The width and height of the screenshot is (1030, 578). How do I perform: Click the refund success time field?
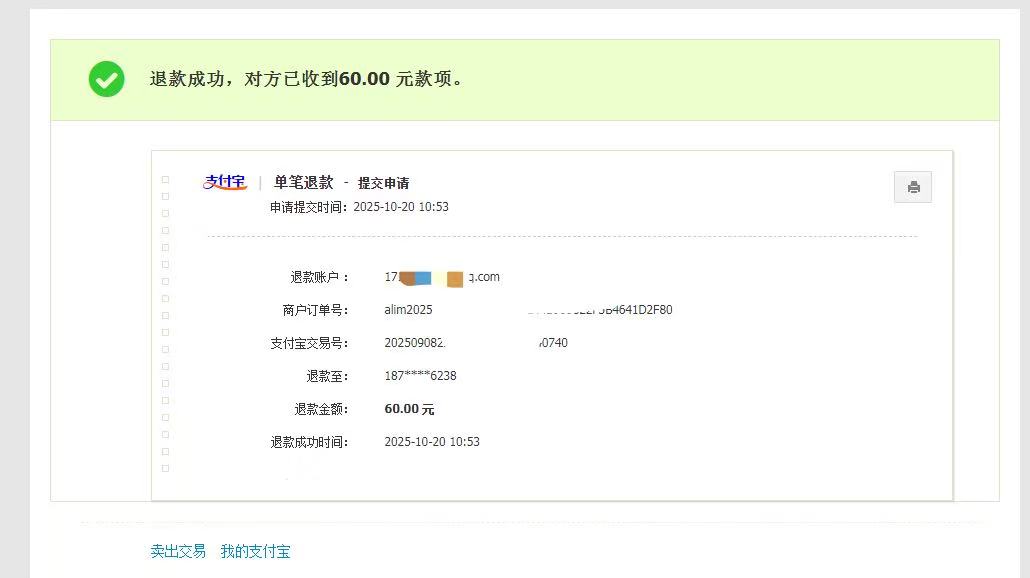pos(432,441)
